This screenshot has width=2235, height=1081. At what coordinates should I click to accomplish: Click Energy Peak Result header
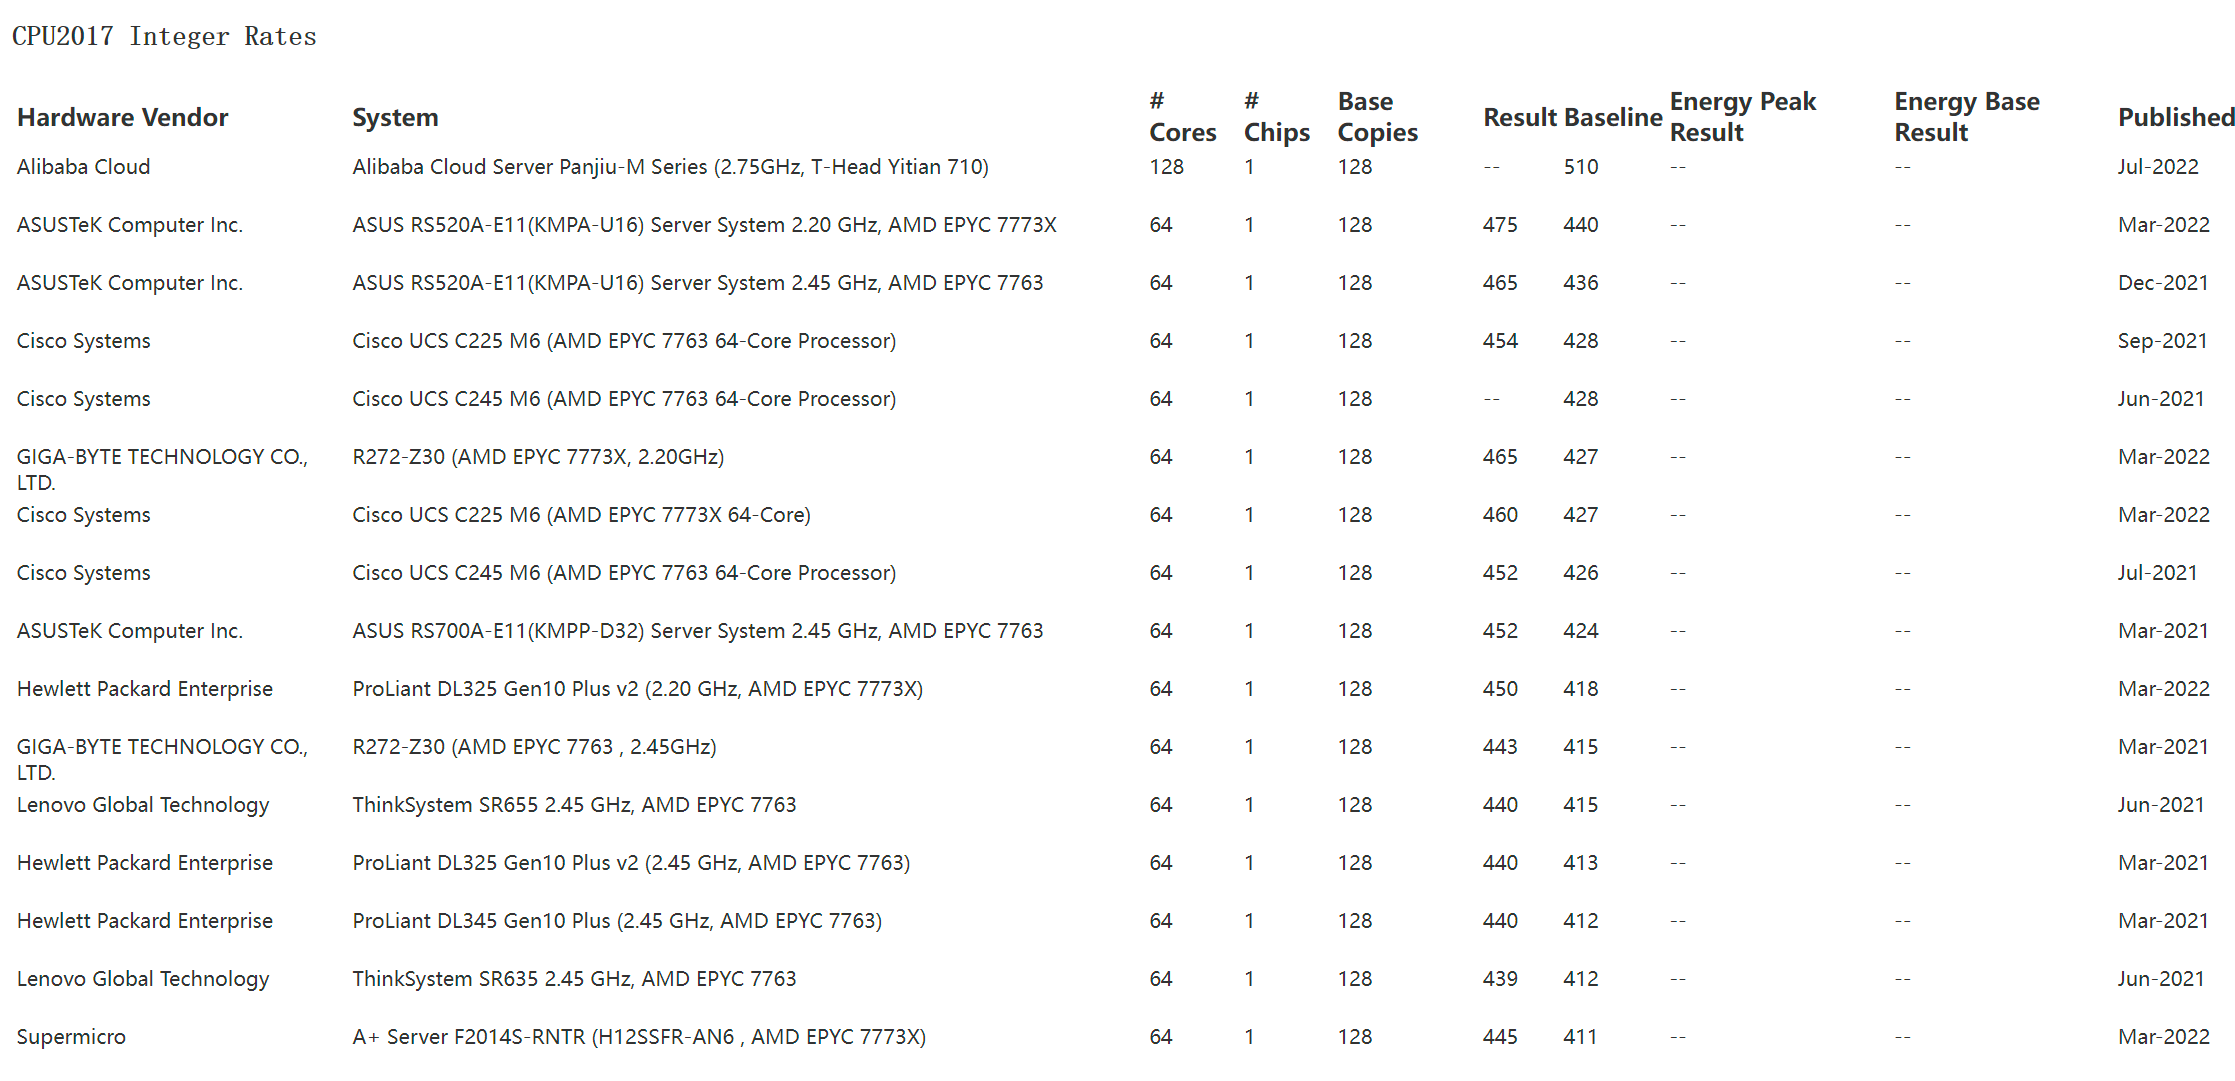1742,117
